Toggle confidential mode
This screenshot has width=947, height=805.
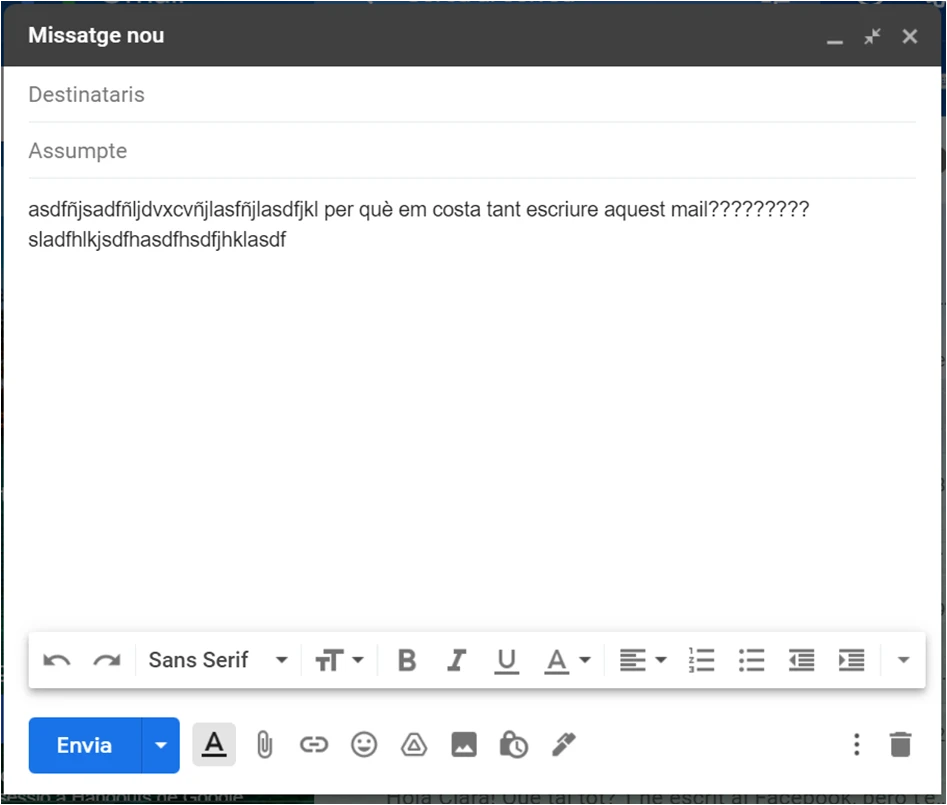[513, 745]
